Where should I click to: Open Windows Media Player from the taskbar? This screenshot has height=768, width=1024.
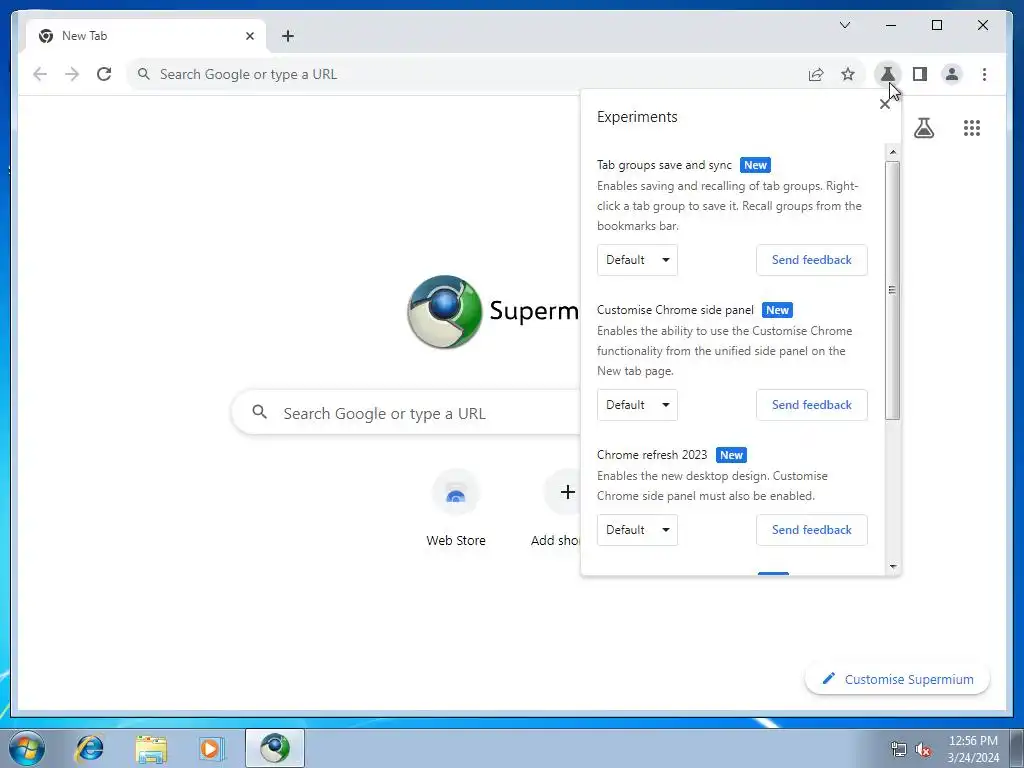[212, 748]
